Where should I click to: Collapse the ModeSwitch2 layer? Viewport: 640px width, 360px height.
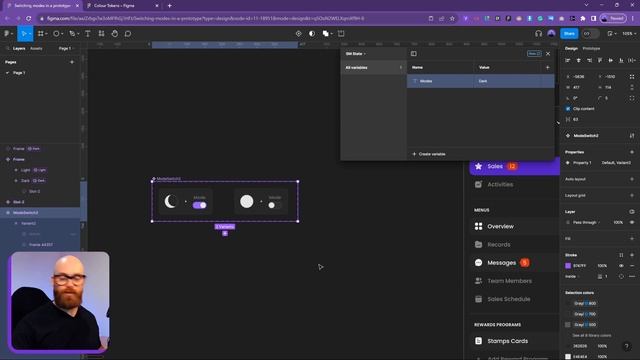coord(8,213)
